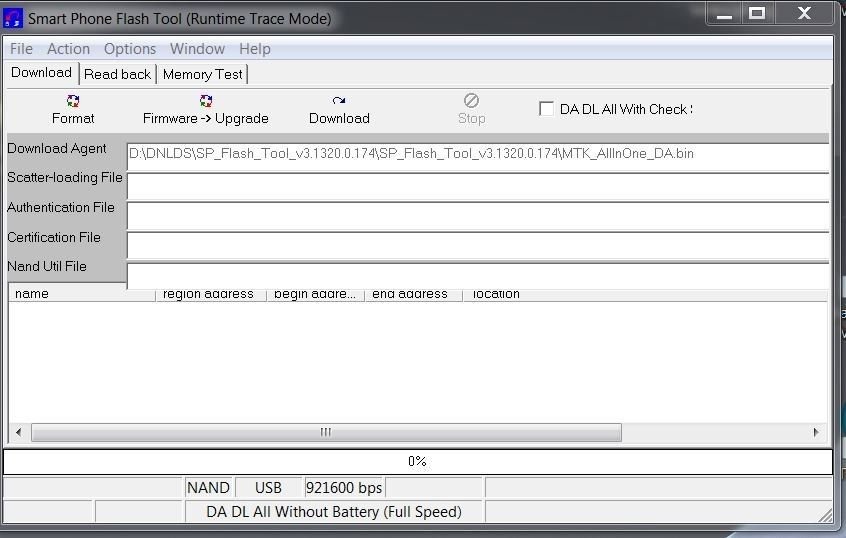This screenshot has height=538, width=846.
Task: Switch to the Download tab
Action: click(x=42, y=73)
